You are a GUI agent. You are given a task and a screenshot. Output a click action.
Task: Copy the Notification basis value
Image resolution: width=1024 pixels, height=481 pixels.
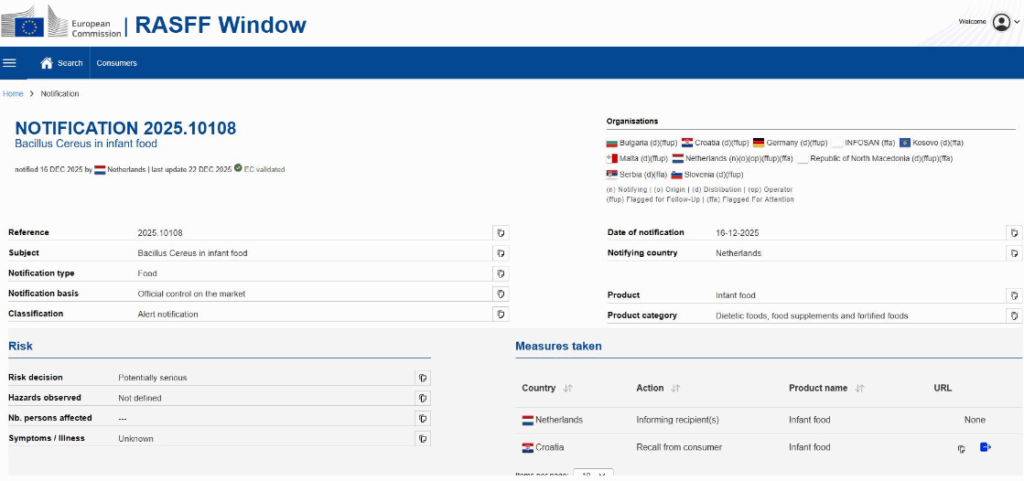click(x=500, y=294)
